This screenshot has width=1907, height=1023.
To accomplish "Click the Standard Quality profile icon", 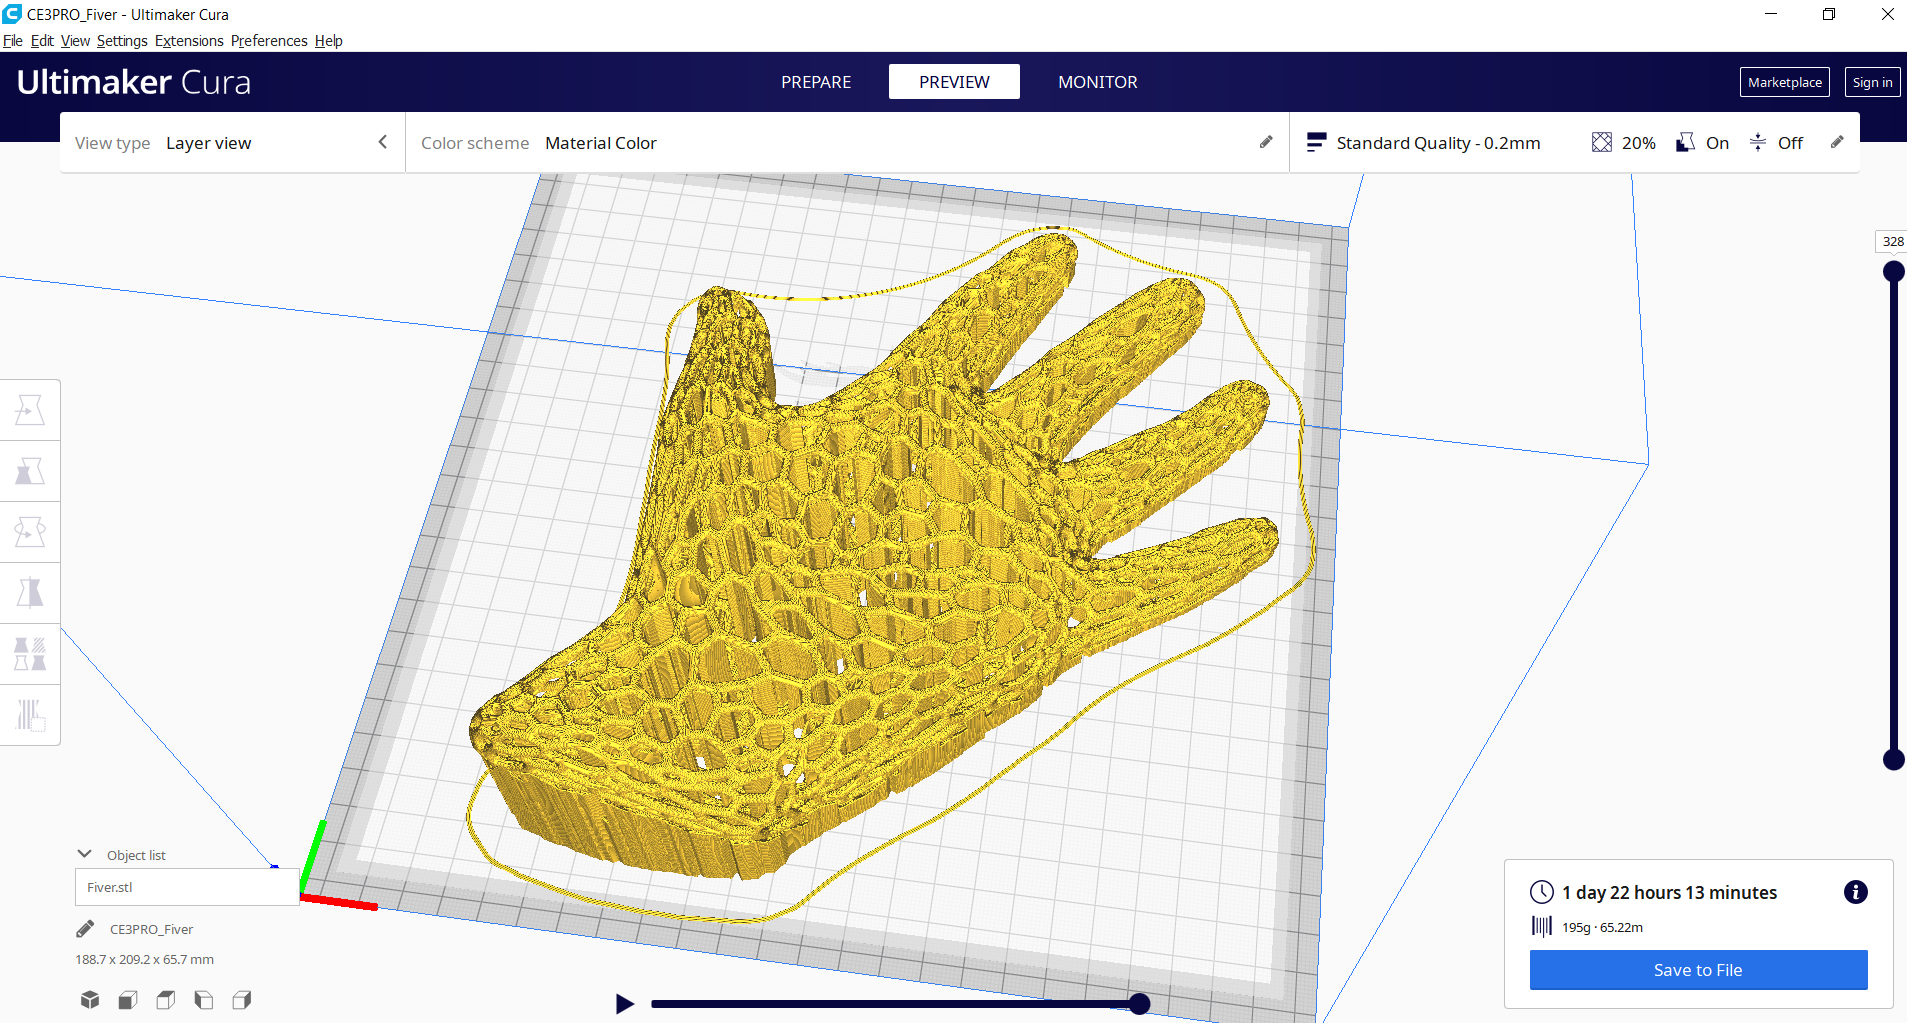I will tap(1316, 142).
